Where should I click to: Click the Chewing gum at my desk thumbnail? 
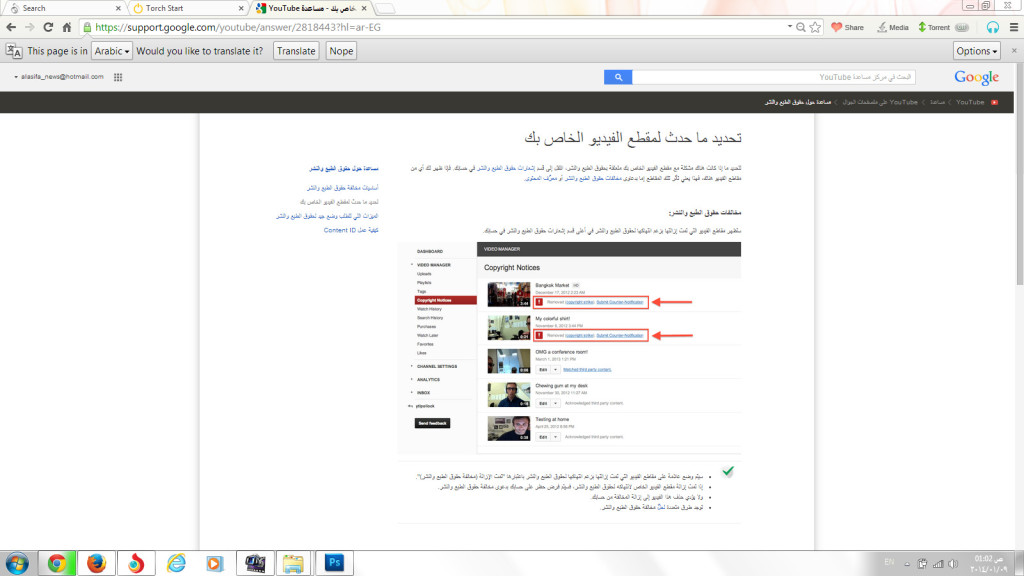(x=509, y=394)
